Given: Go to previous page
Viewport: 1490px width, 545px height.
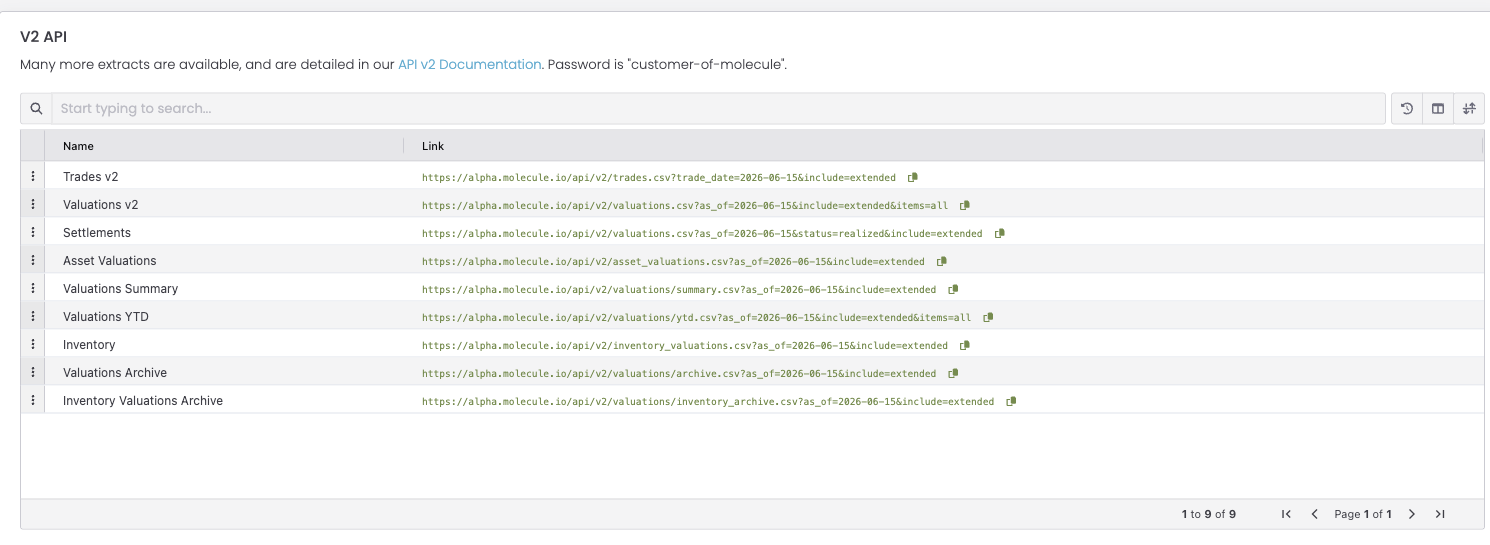Looking at the screenshot, I should (x=1315, y=514).
